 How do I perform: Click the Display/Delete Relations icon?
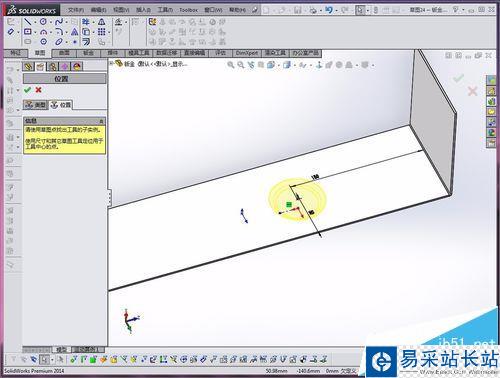point(118,22)
